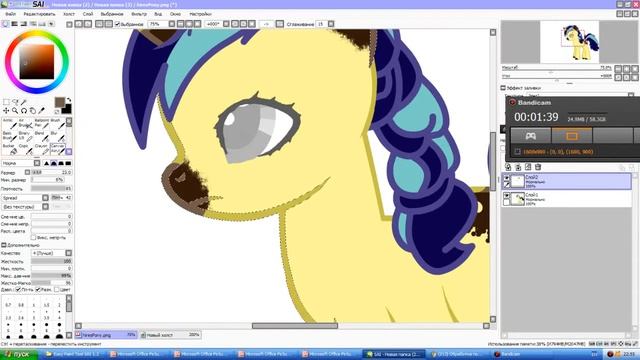Adjust the Жесткость hardness slider

[51, 261]
